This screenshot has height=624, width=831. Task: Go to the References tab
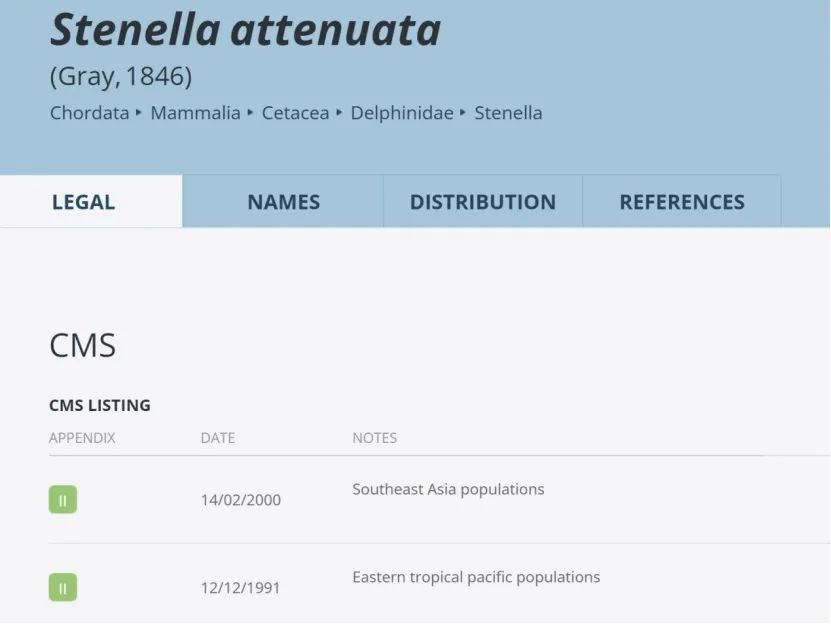[682, 202]
